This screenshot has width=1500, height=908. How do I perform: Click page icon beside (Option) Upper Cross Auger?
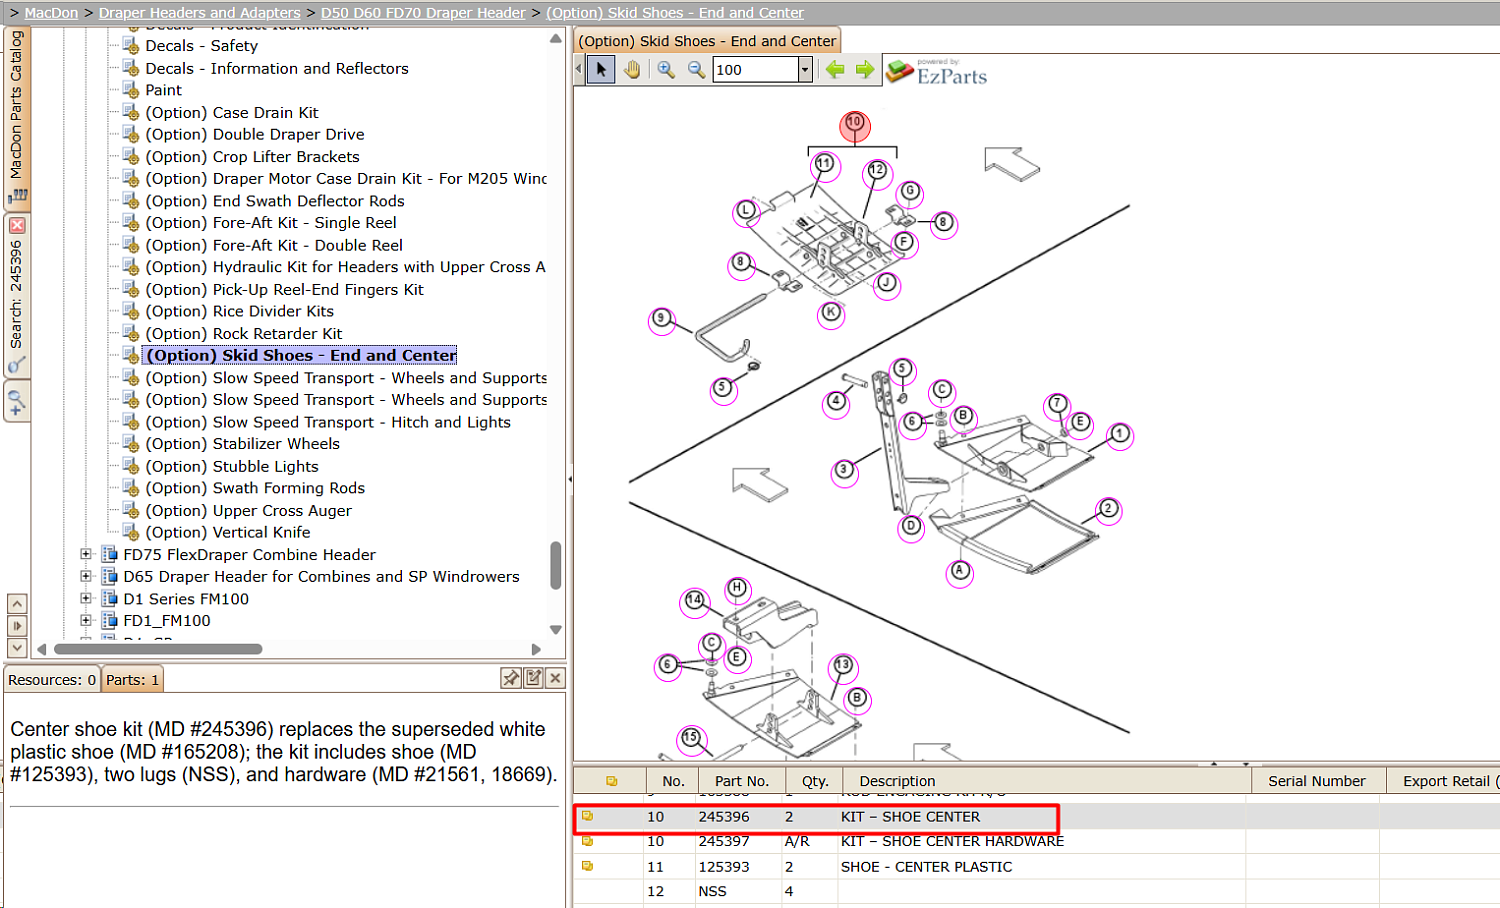(131, 510)
